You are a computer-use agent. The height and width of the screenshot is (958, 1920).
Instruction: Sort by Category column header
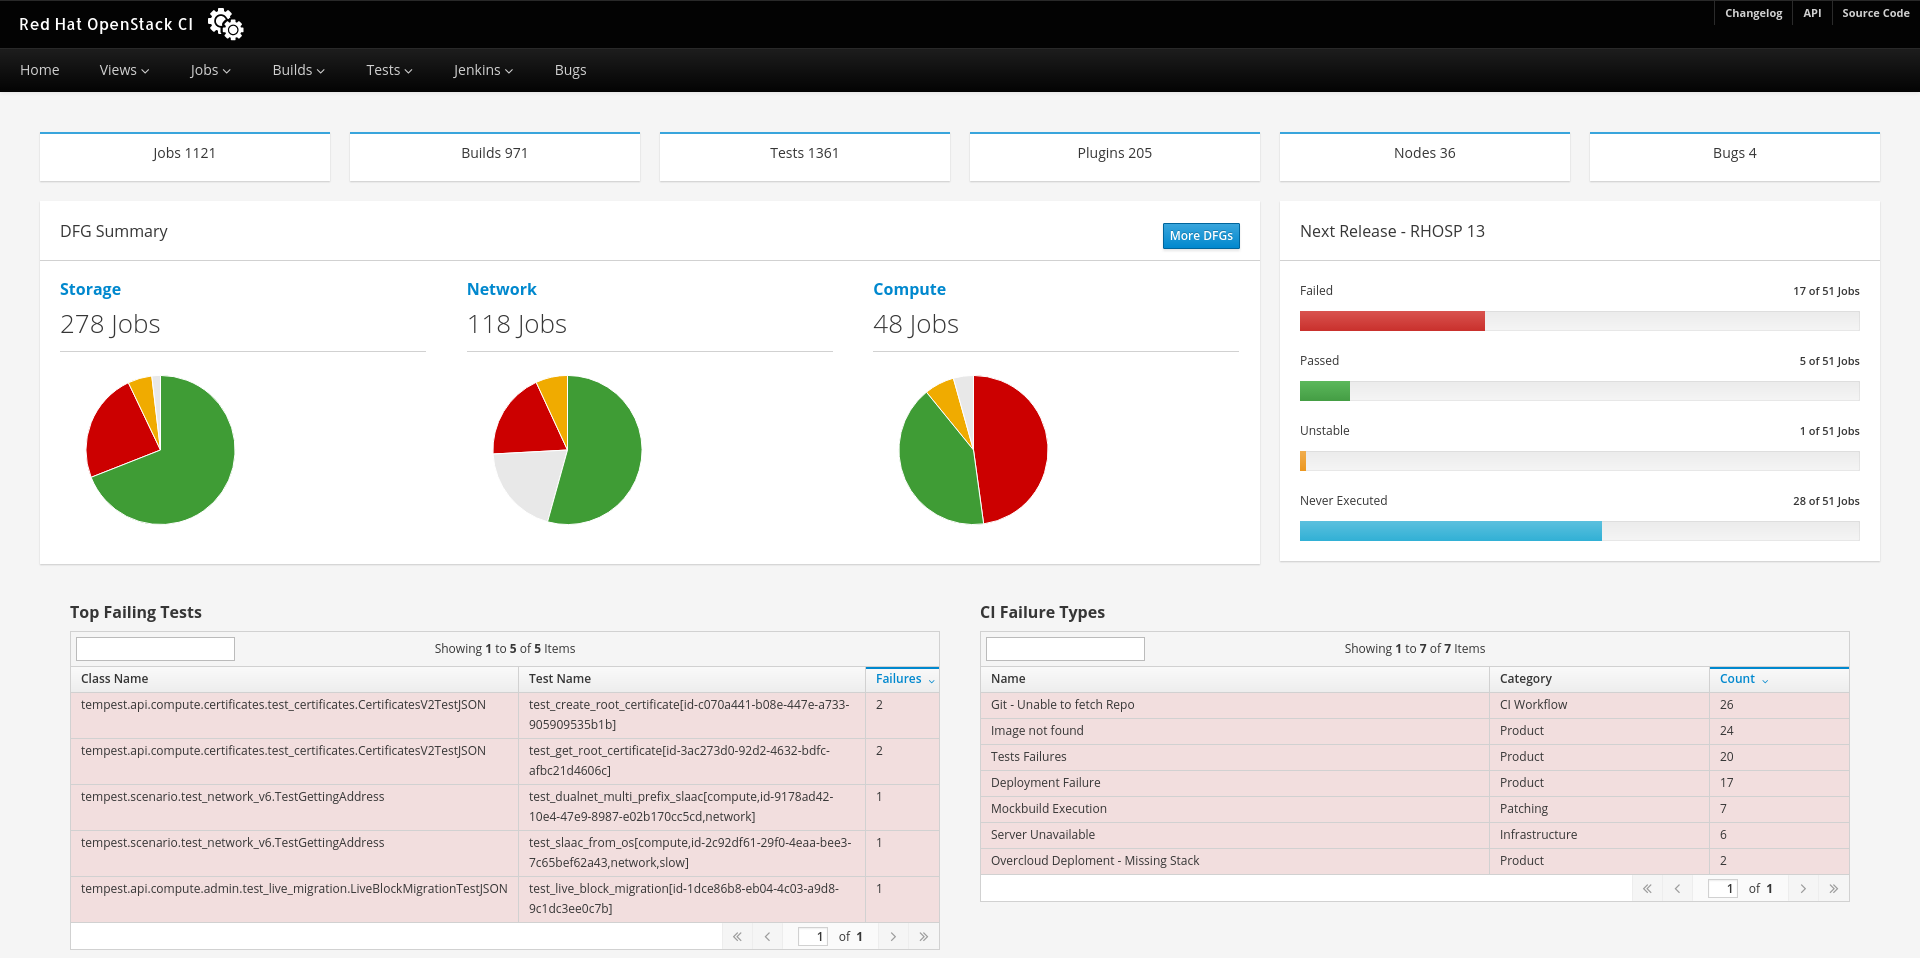pos(1599,679)
